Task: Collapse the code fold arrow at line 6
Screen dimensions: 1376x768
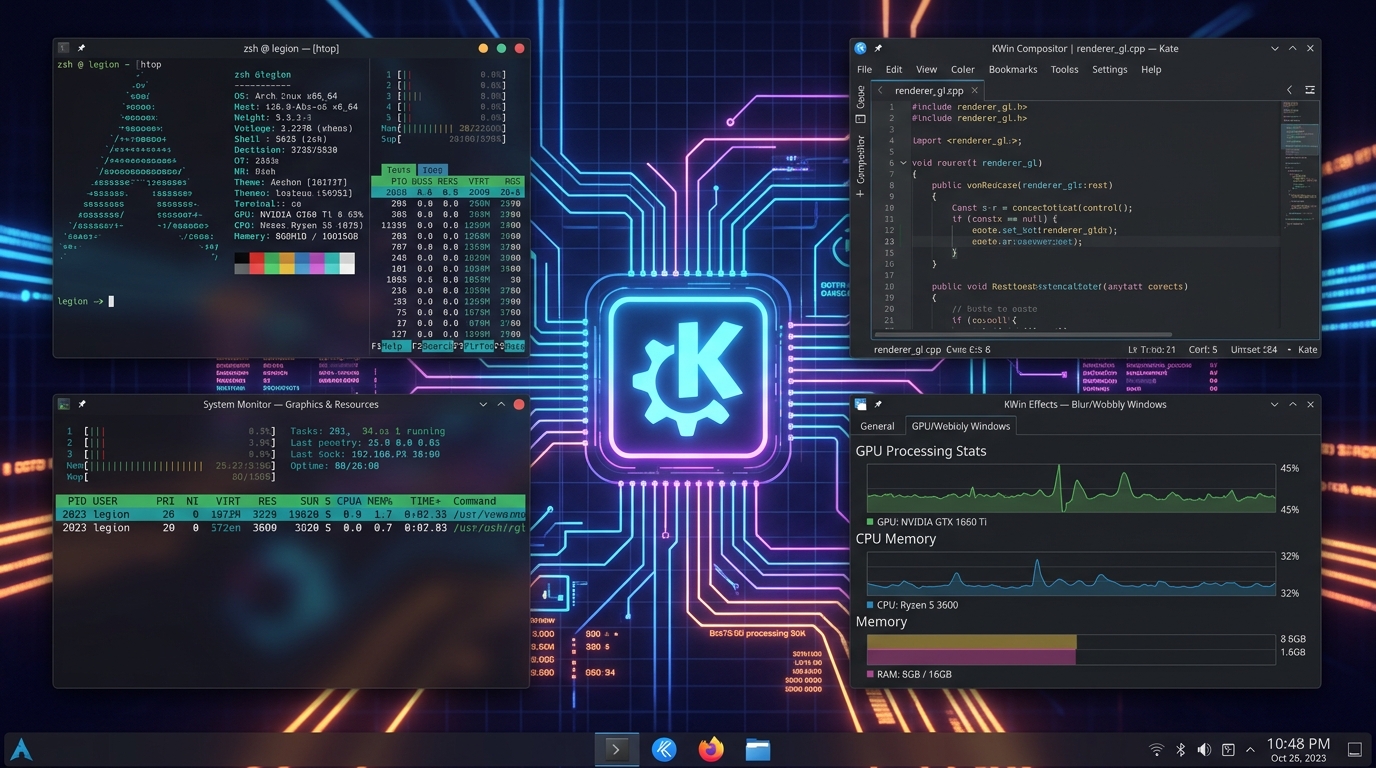Action: [x=903, y=163]
